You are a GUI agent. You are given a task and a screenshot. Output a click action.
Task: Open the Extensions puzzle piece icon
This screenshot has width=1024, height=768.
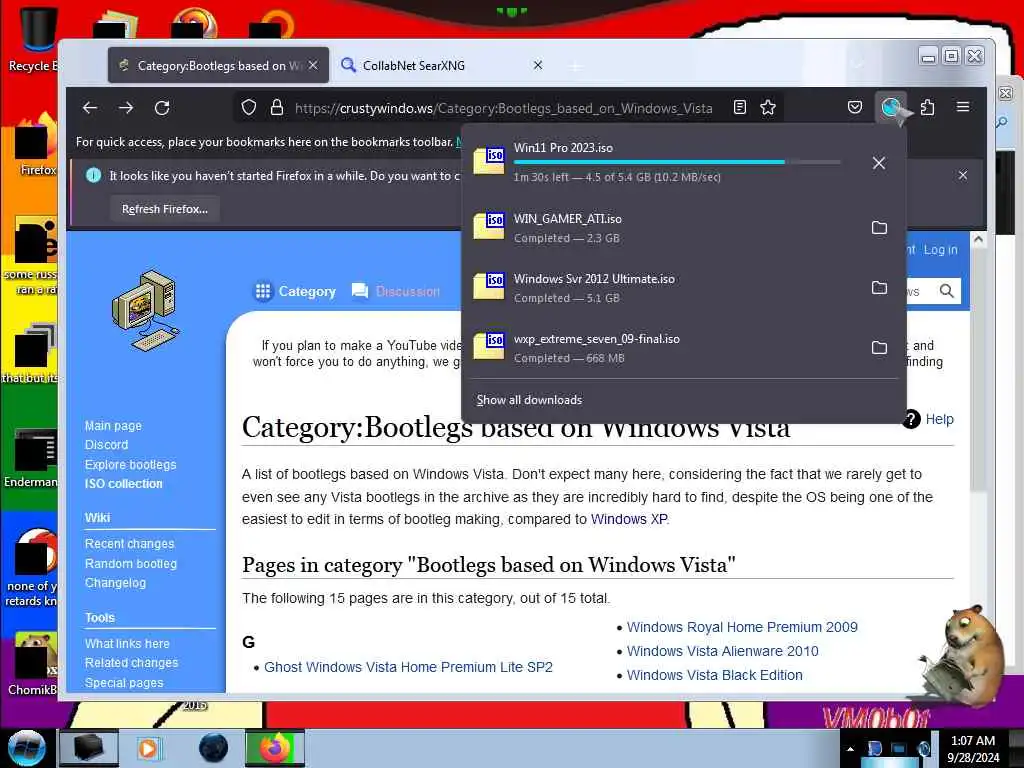tap(927, 108)
